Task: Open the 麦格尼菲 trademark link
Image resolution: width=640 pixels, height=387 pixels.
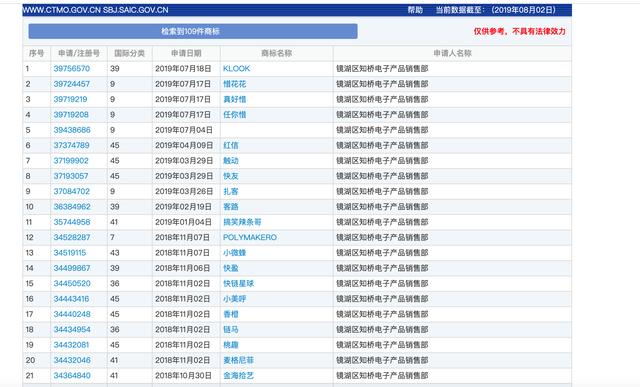Action: [238, 360]
